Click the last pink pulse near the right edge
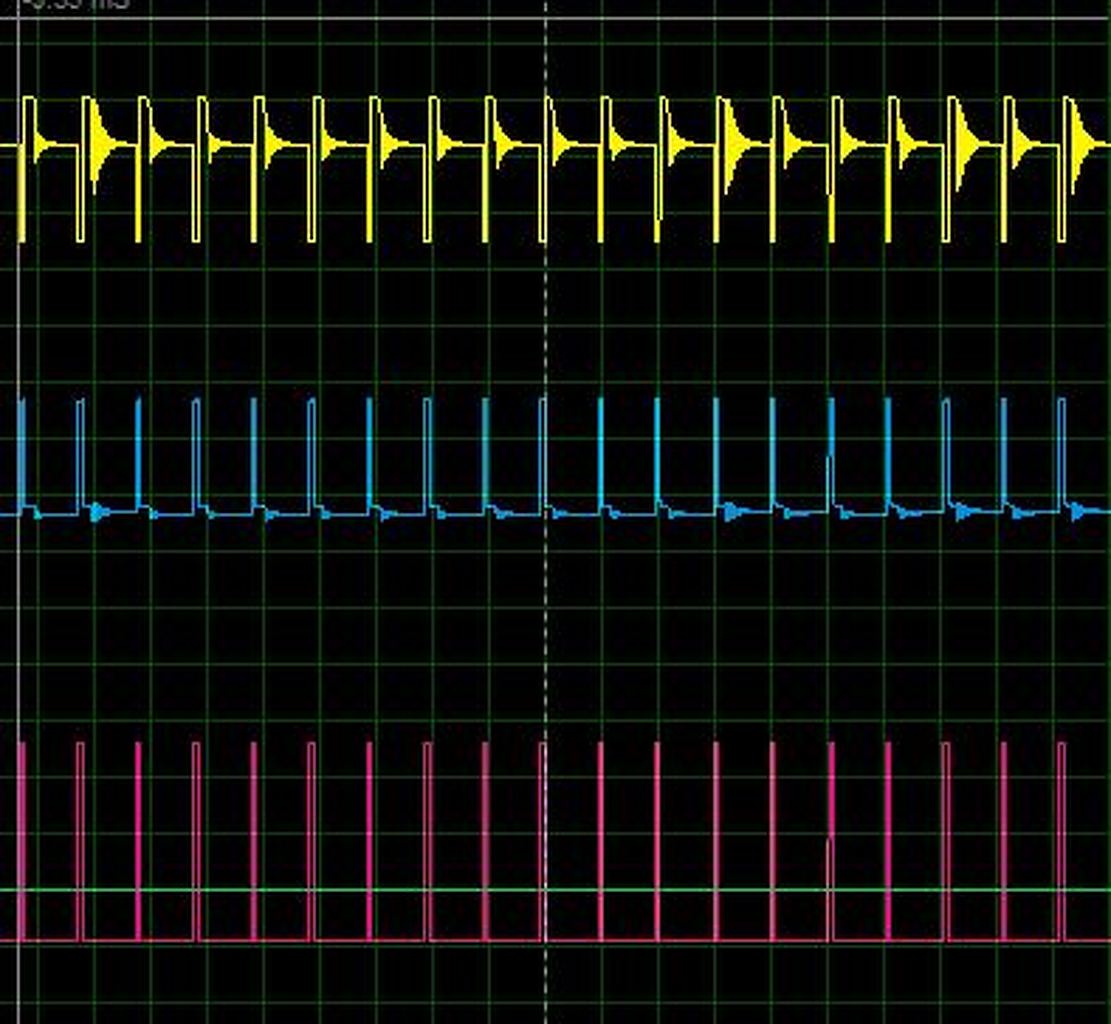The width and height of the screenshot is (1111, 1024). click(x=1061, y=842)
